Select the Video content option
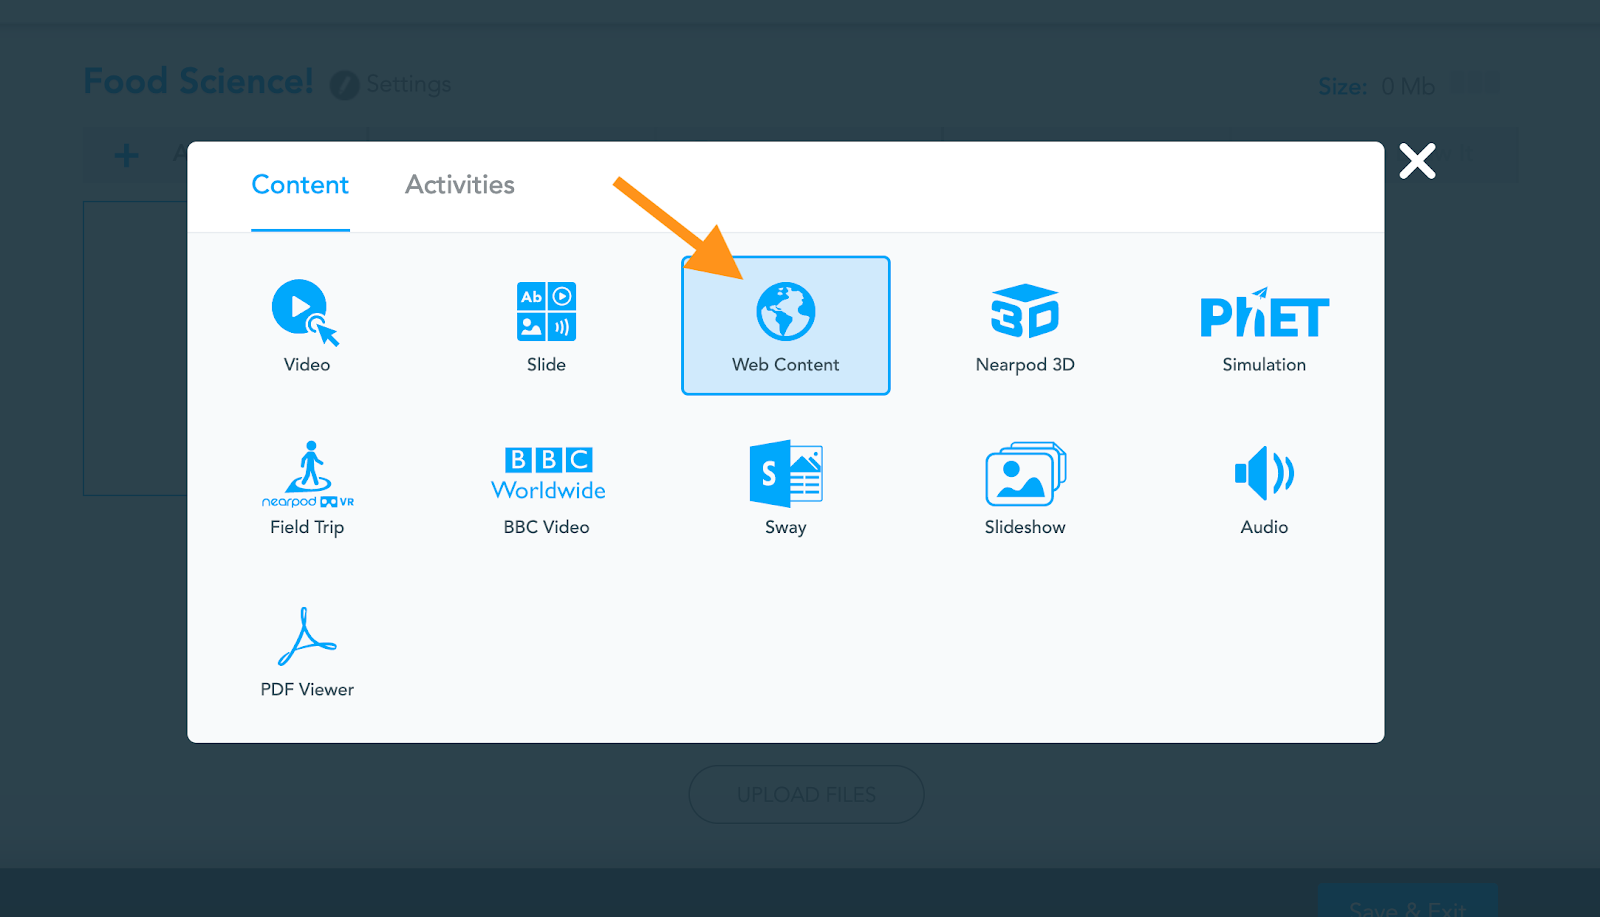The height and width of the screenshot is (917, 1600). coord(306,326)
